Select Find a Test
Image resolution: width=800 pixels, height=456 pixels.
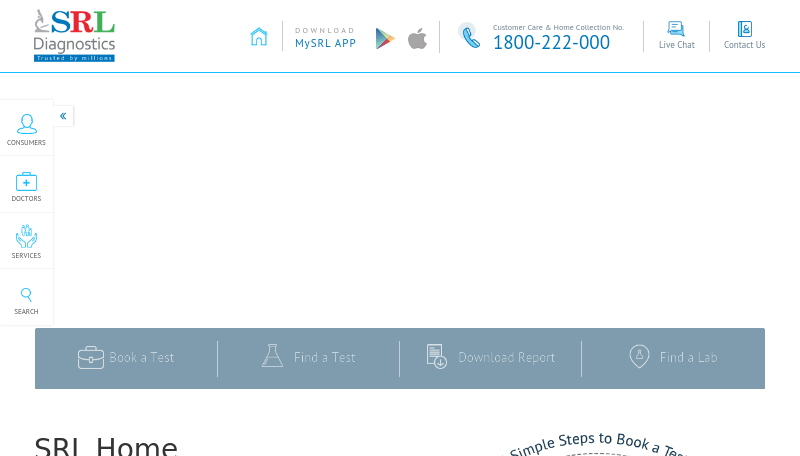308,358
